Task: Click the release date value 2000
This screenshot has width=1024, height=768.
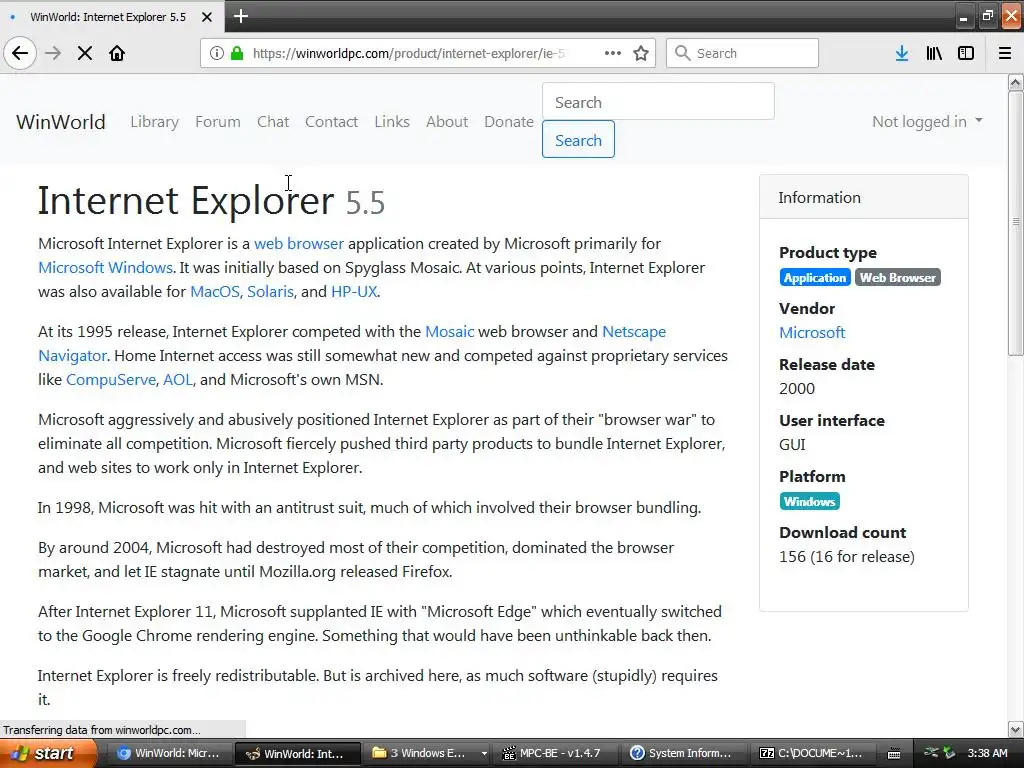Action: [797, 389]
